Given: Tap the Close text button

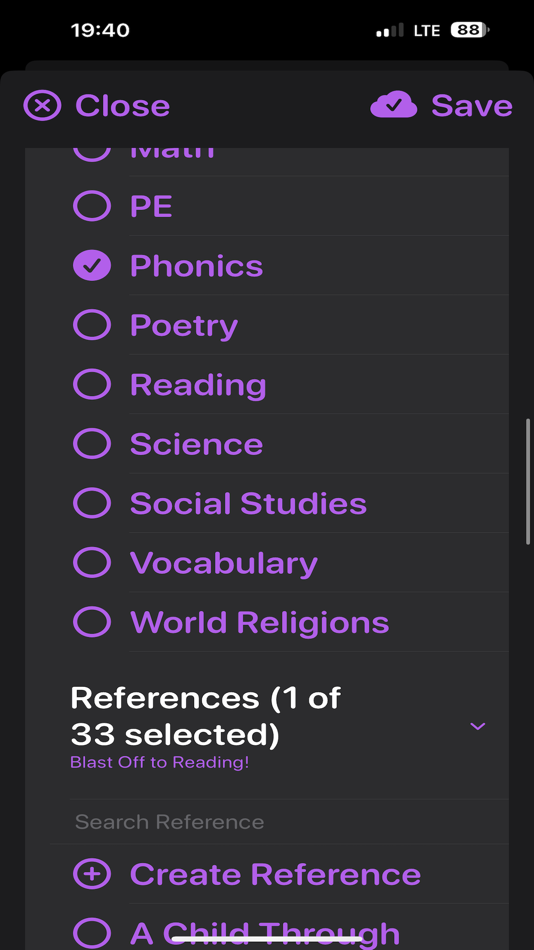Looking at the screenshot, I should (x=122, y=105).
